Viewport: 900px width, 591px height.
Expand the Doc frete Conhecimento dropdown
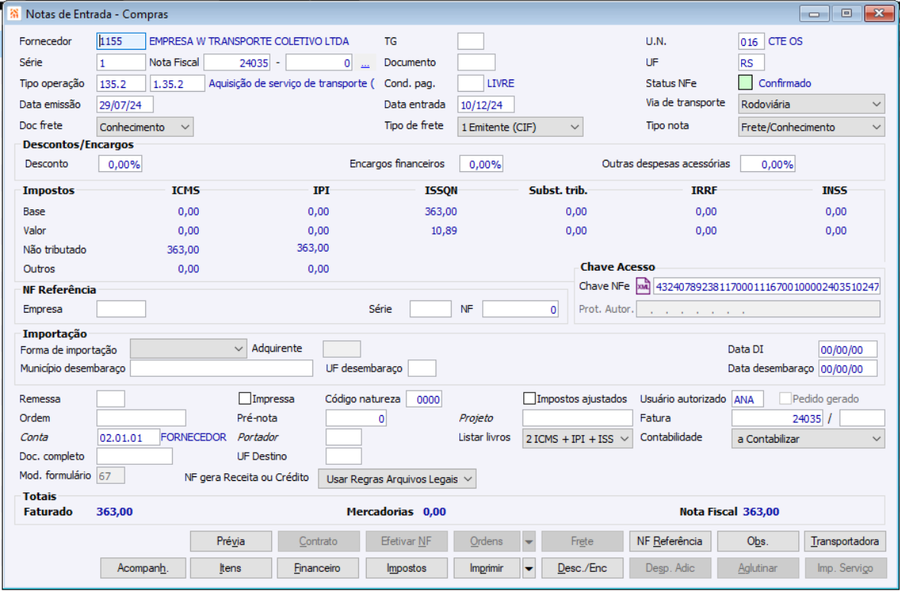(145, 127)
